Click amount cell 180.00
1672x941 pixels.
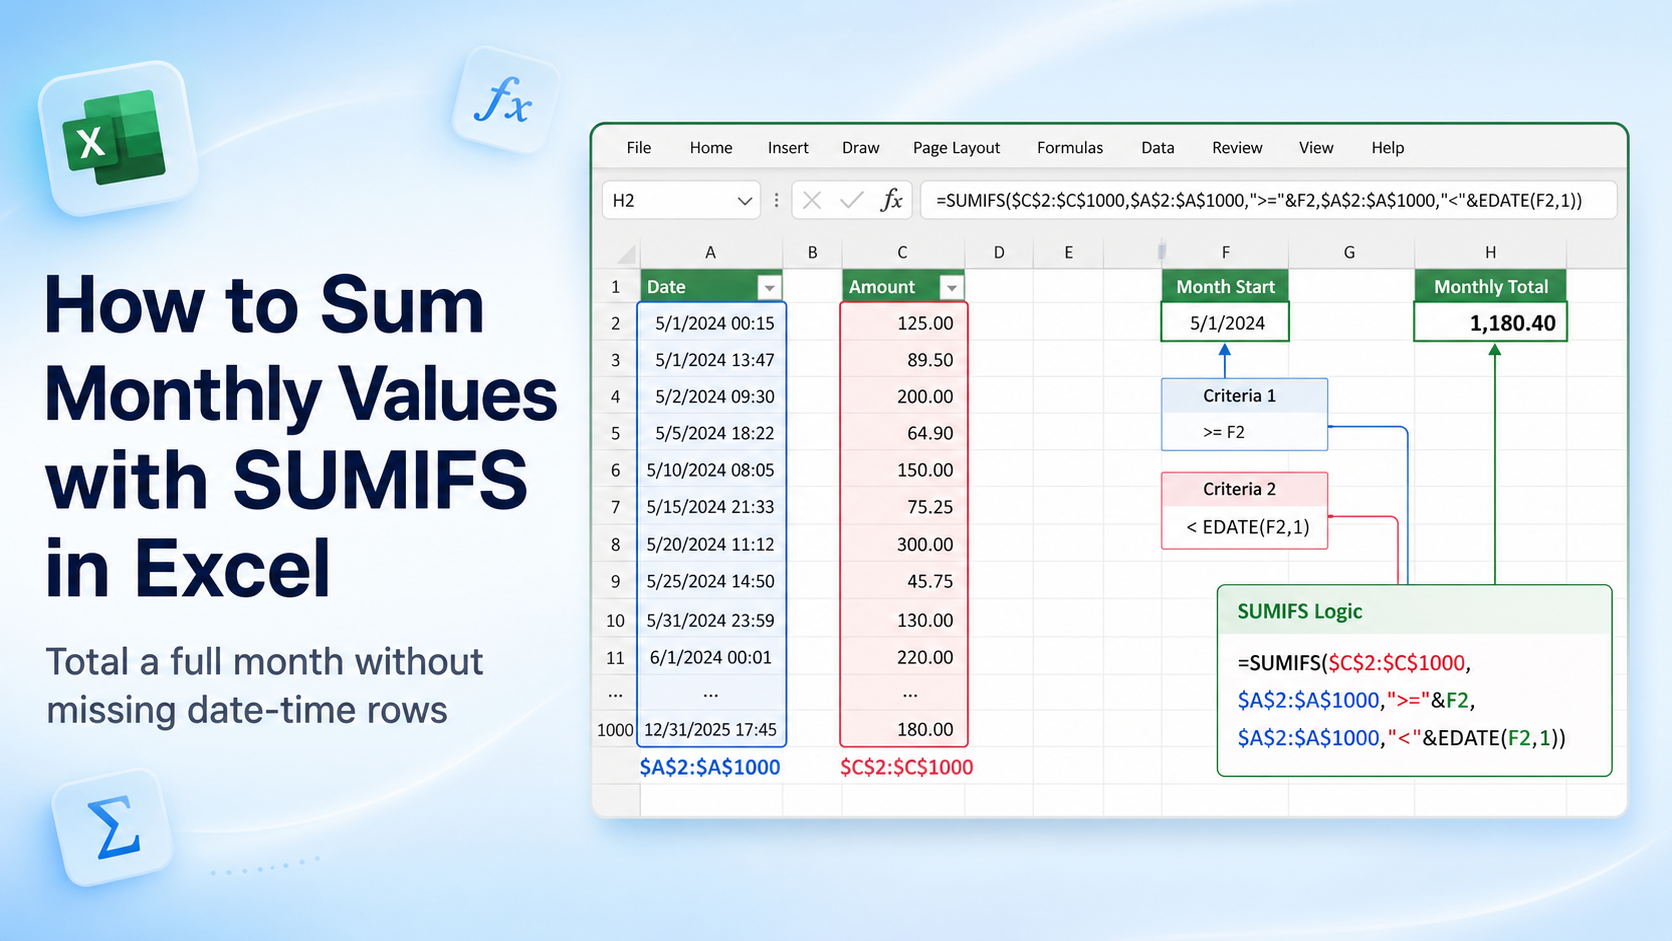(904, 730)
